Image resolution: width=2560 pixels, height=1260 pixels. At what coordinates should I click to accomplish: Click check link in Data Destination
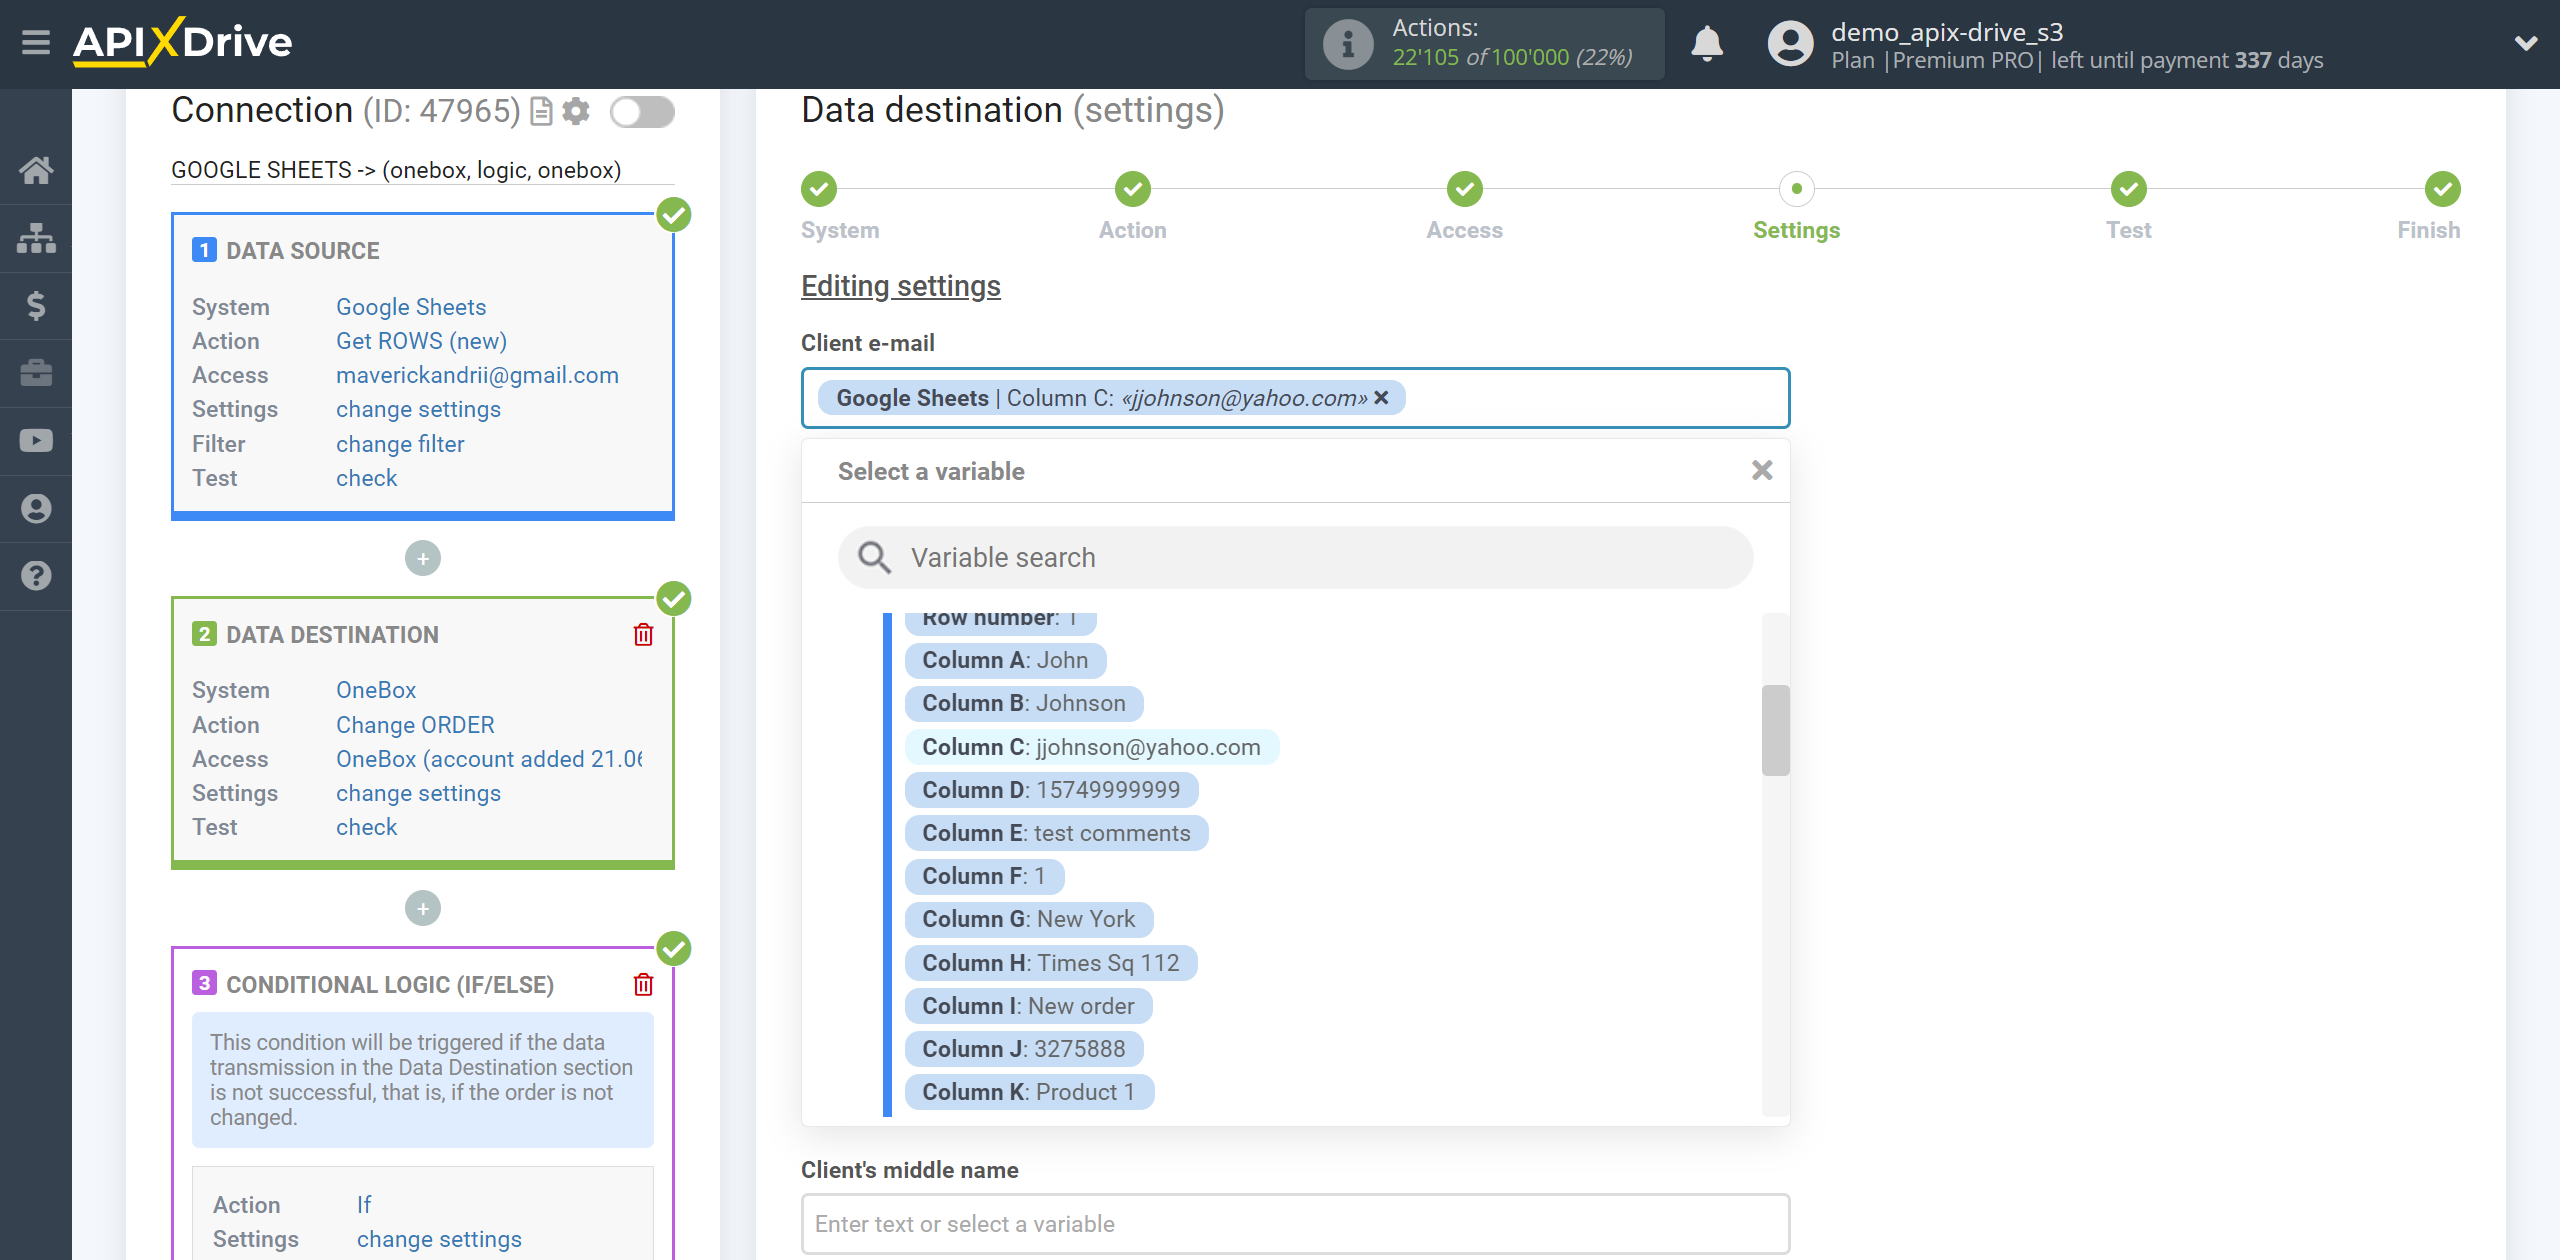tap(366, 827)
